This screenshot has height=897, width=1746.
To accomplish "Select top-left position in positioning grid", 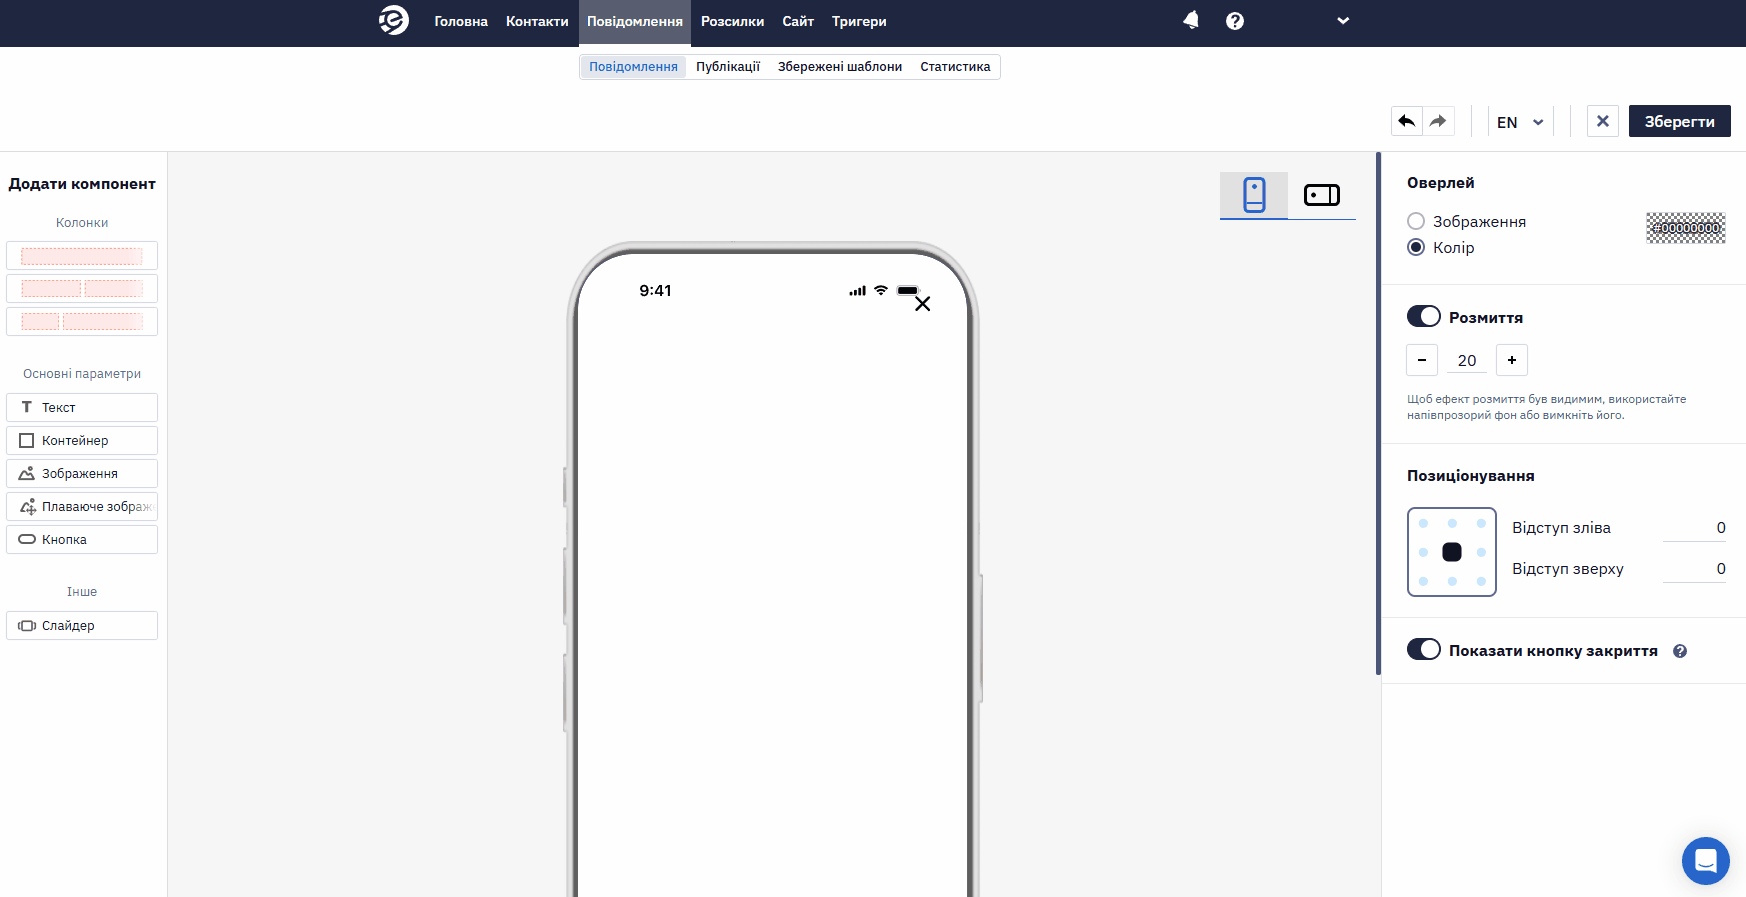I will click(x=1423, y=523).
